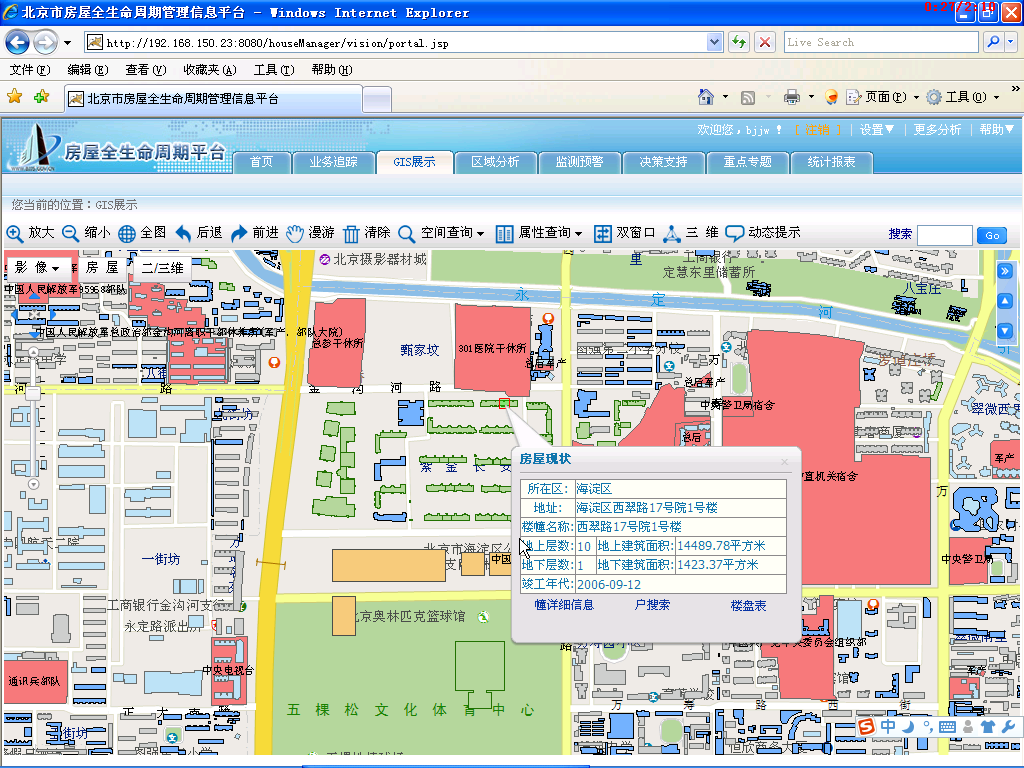The image size is (1024, 768).
Task: Toggle the 双窗口 dual window view
Action: 603,233
